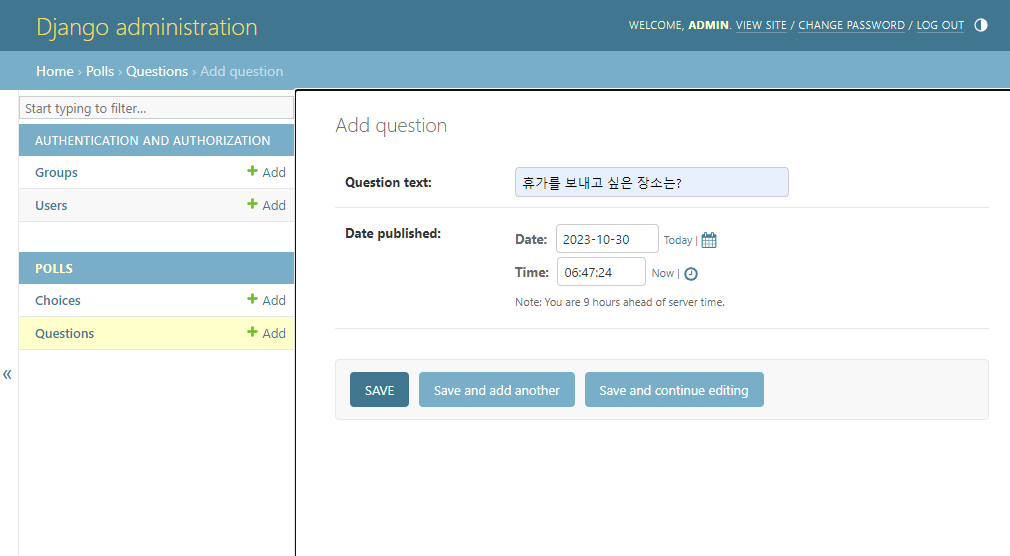Click the Date input field
Image resolution: width=1010 pixels, height=556 pixels.
607,239
